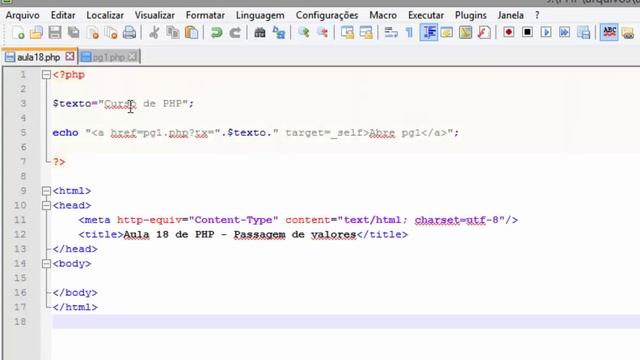Collapse the <head> fold marker
The image size is (640, 360).
tap(46, 205)
